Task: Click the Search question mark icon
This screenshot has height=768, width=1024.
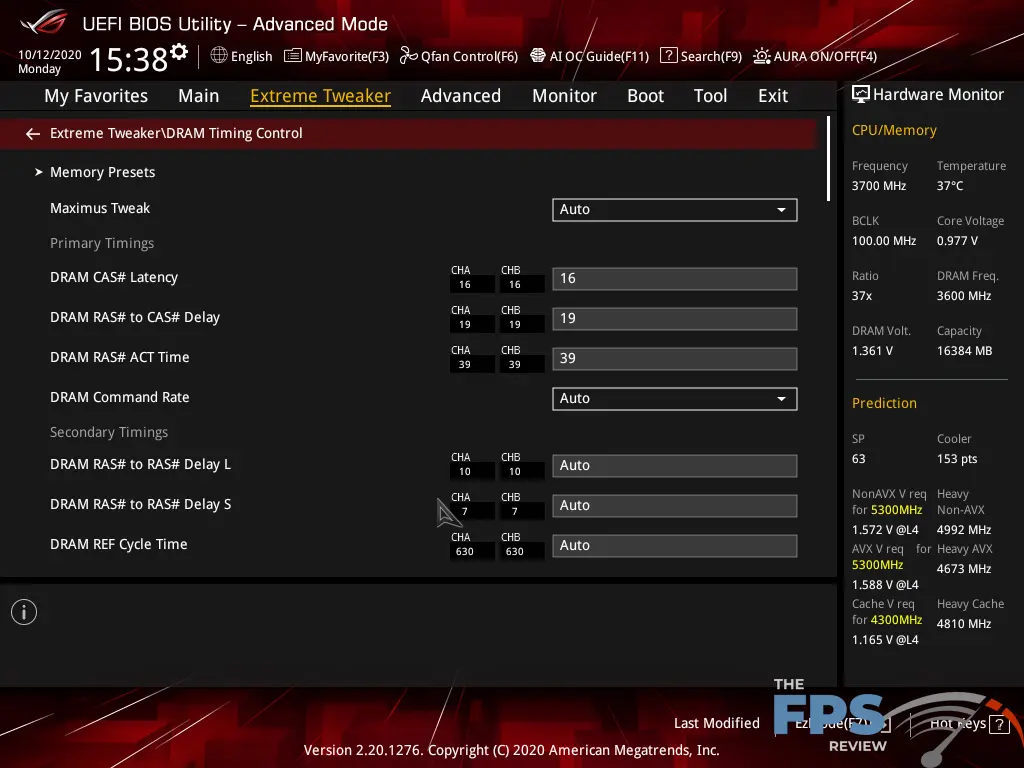Action: (x=668, y=56)
